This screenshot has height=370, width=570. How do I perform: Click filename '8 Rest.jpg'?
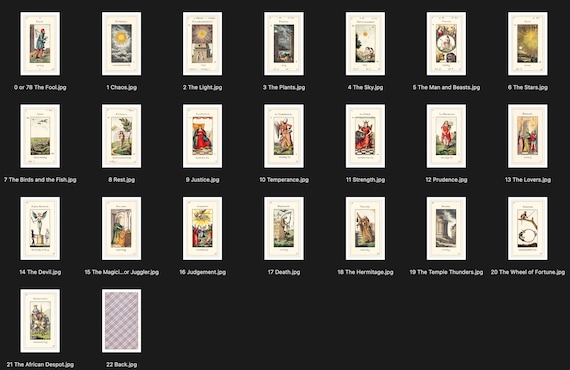(x=121, y=180)
